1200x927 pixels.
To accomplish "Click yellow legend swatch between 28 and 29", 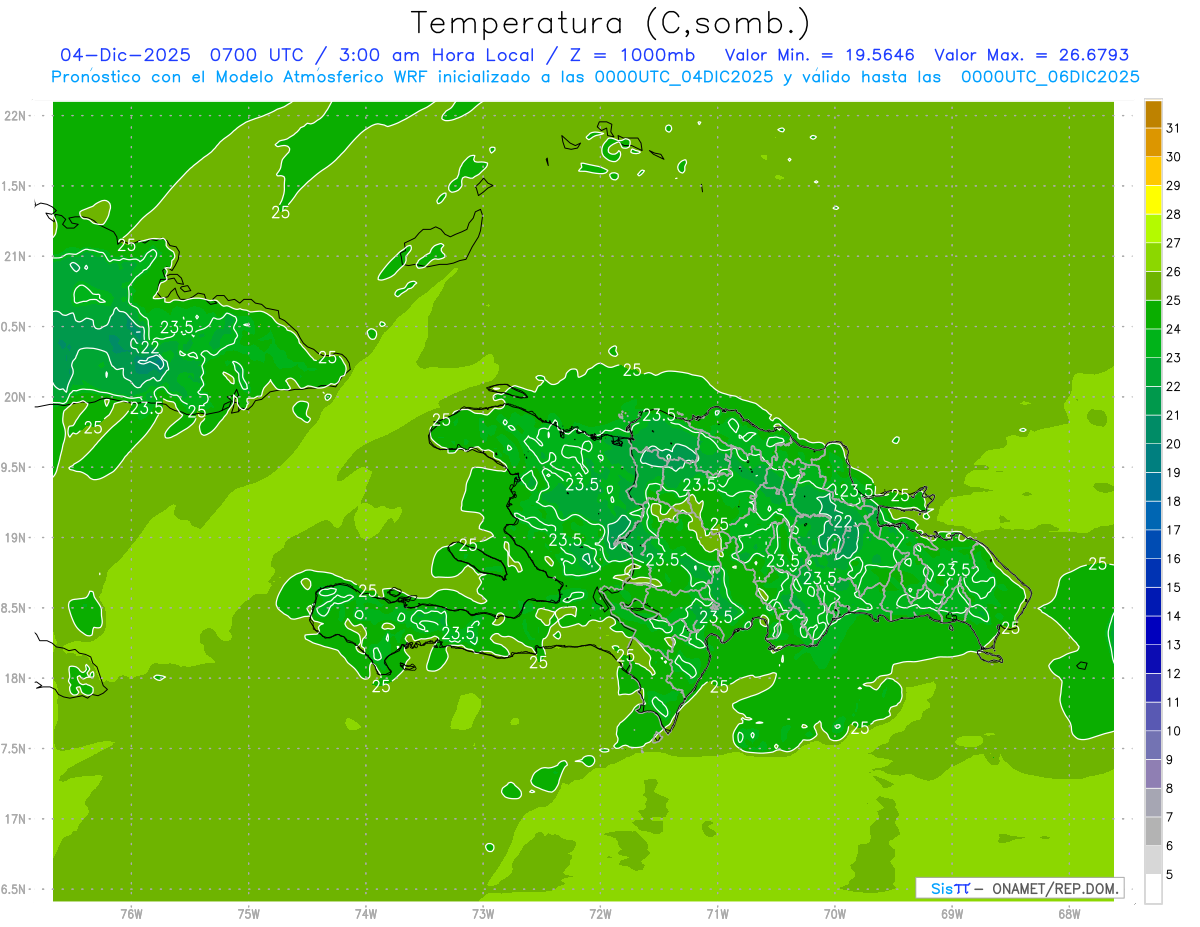I will 1153,200.
